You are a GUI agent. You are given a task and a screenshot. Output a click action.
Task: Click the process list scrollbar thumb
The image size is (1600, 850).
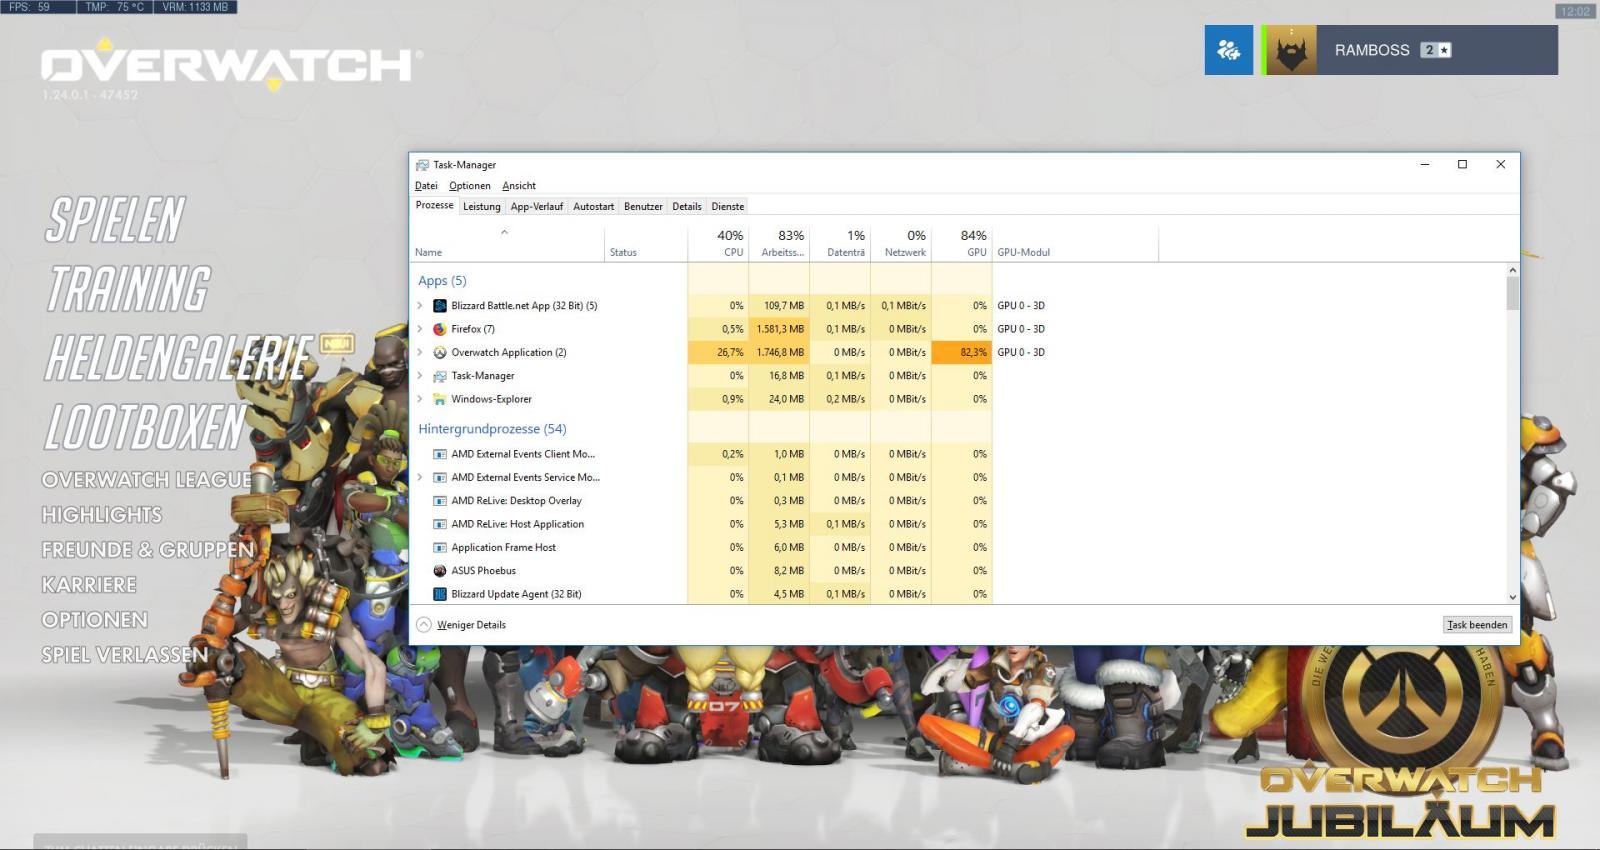click(1512, 294)
